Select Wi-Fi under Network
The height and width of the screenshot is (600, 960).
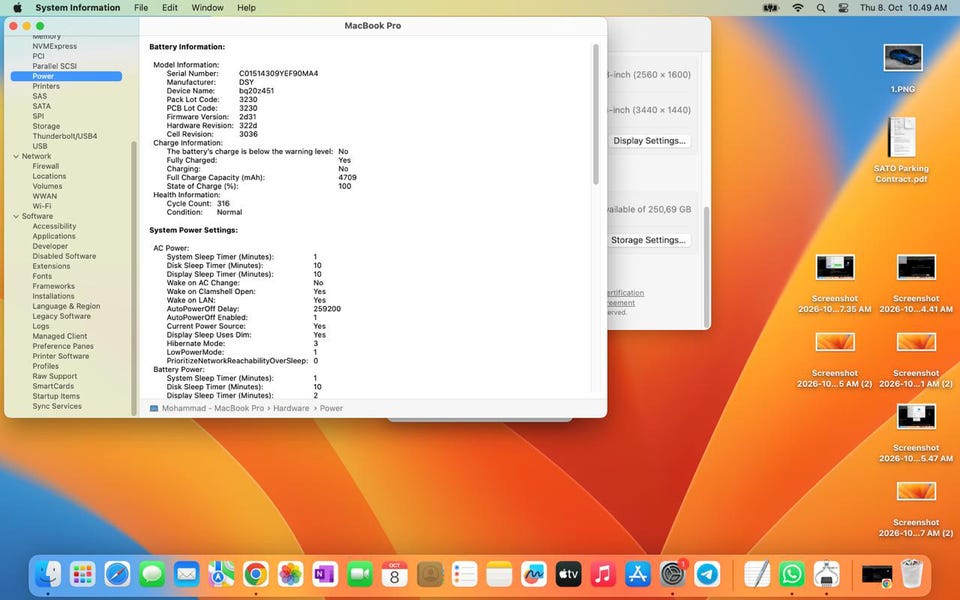coord(42,206)
